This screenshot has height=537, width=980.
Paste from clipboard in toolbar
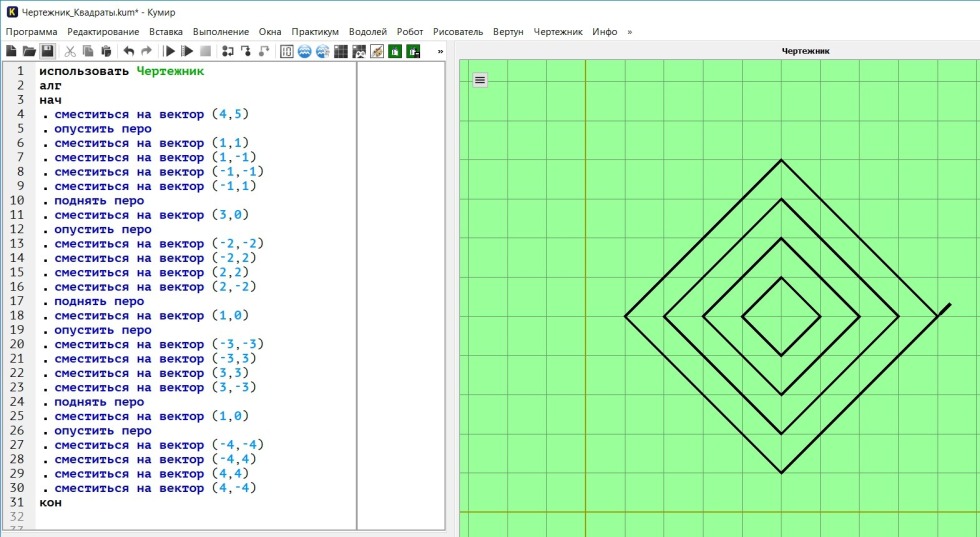pos(106,51)
